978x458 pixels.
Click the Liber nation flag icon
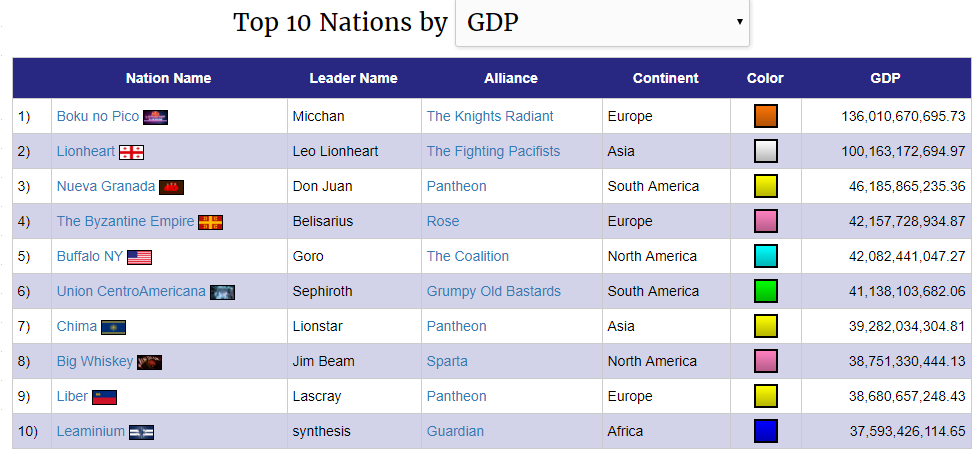coord(105,397)
